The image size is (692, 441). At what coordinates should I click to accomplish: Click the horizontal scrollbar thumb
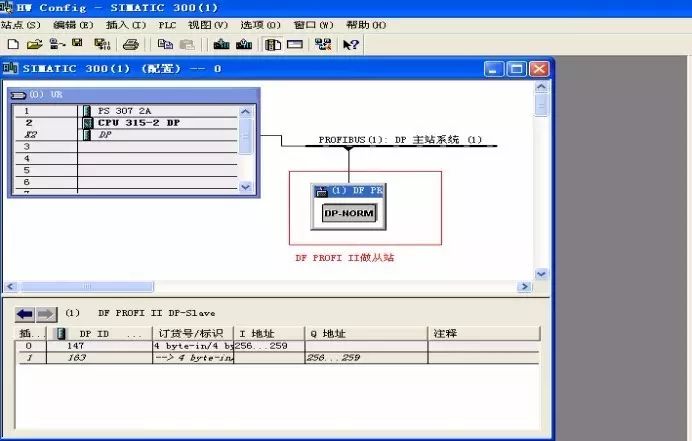click(86, 286)
